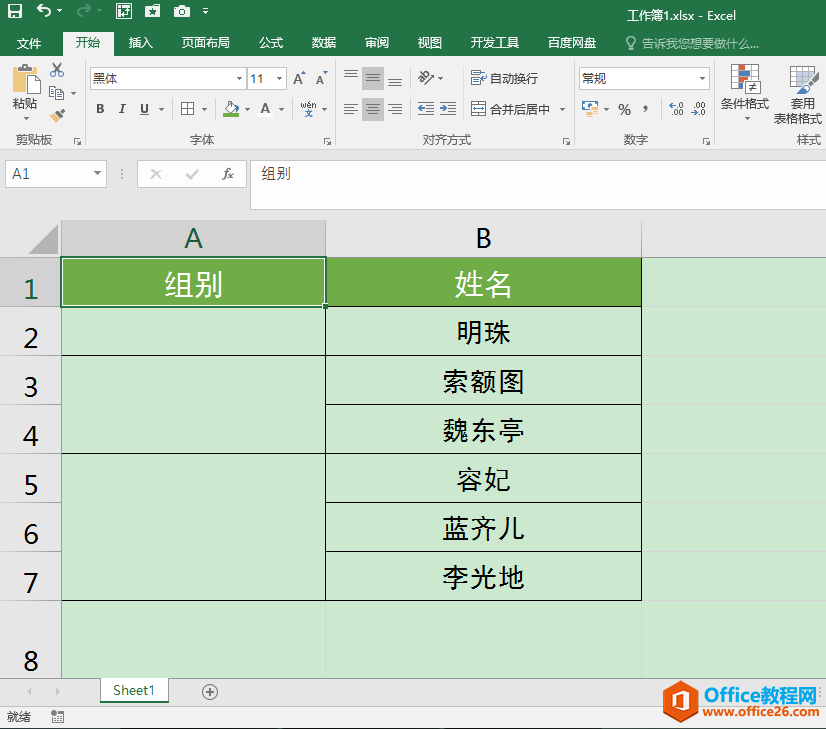Open the font size dropdown
This screenshot has width=826, height=729.
pyautogui.click(x=280, y=78)
